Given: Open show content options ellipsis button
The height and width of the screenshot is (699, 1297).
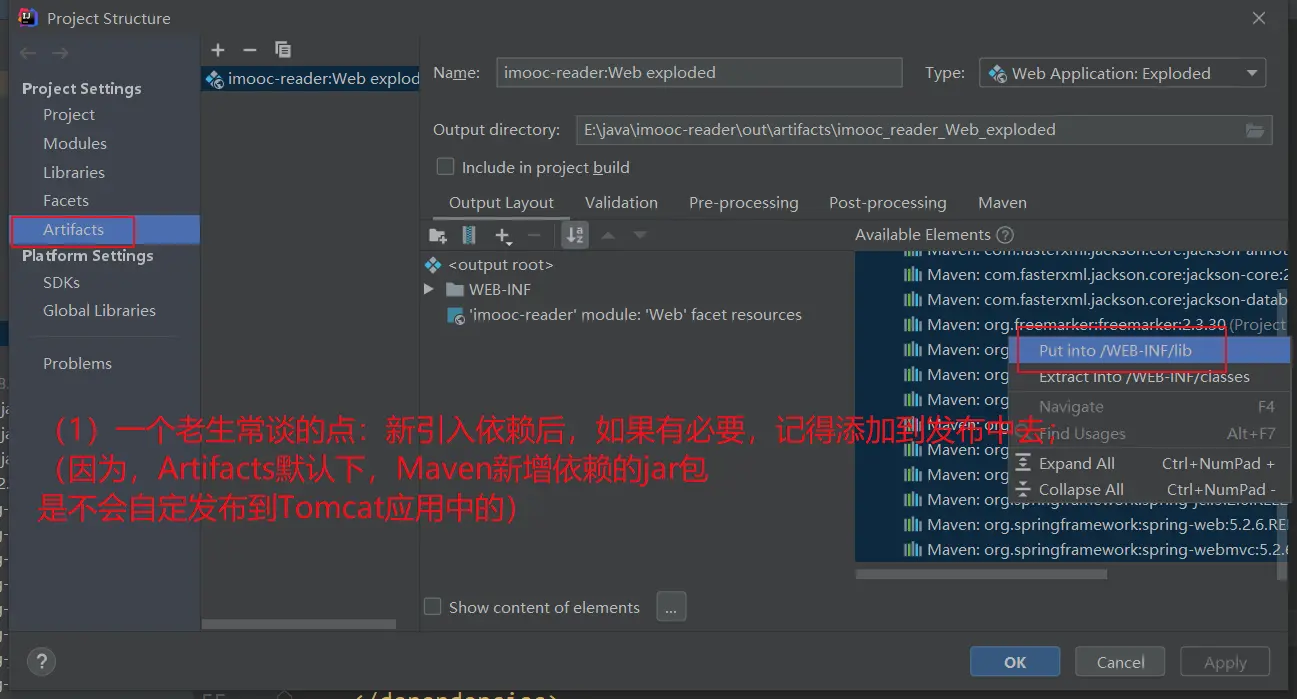Looking at the screenshot, I should point(671,607).
